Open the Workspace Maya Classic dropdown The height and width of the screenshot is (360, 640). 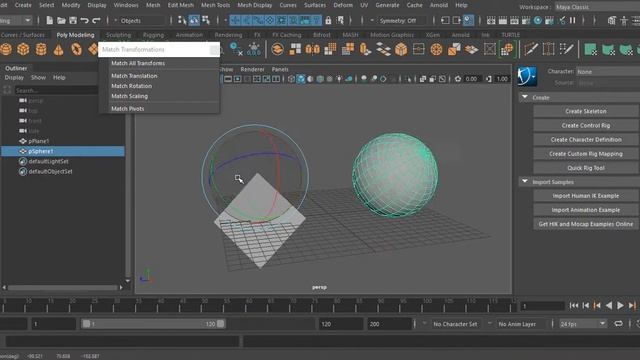tap(597, 7)
